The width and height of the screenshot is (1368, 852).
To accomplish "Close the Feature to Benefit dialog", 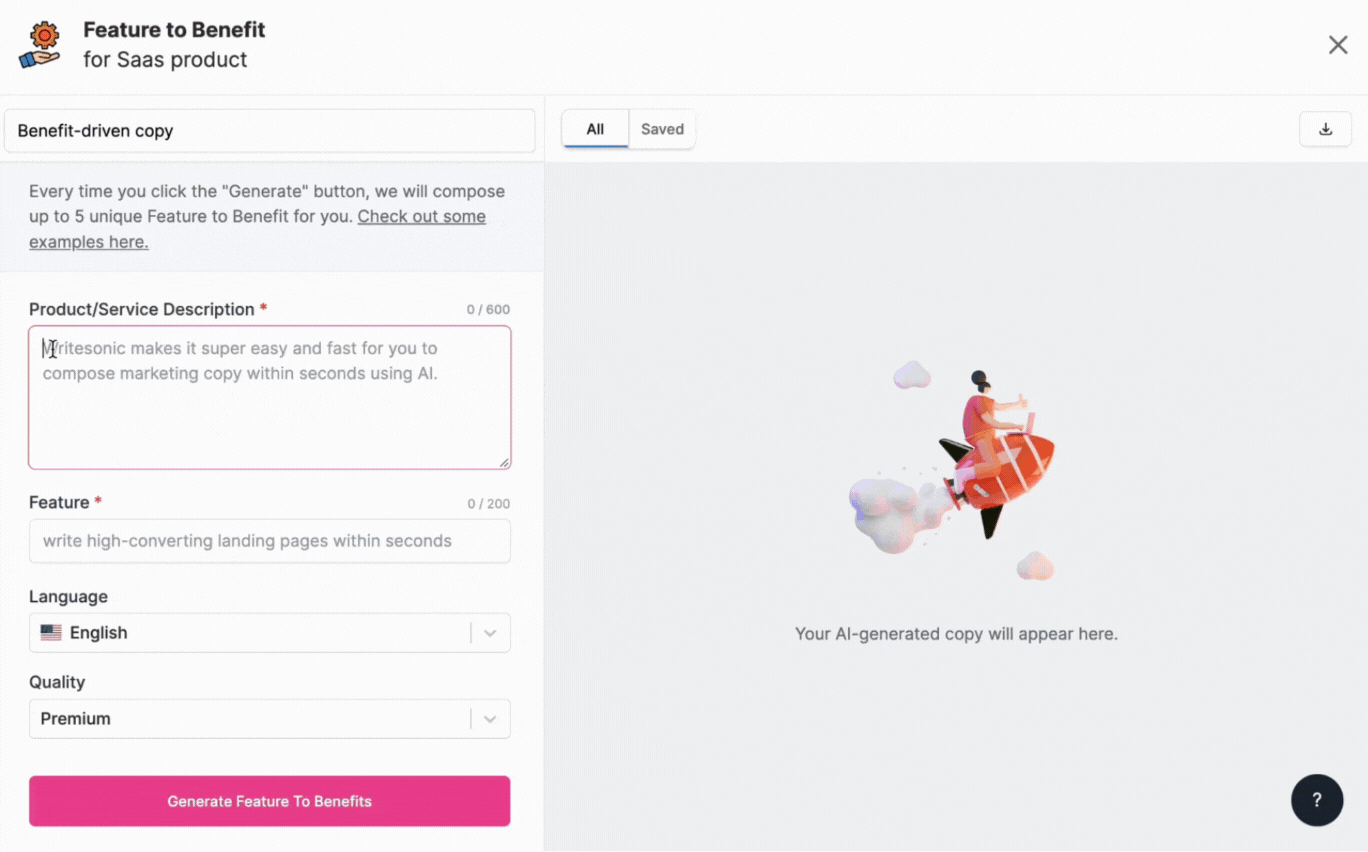I will [1337, 44].
